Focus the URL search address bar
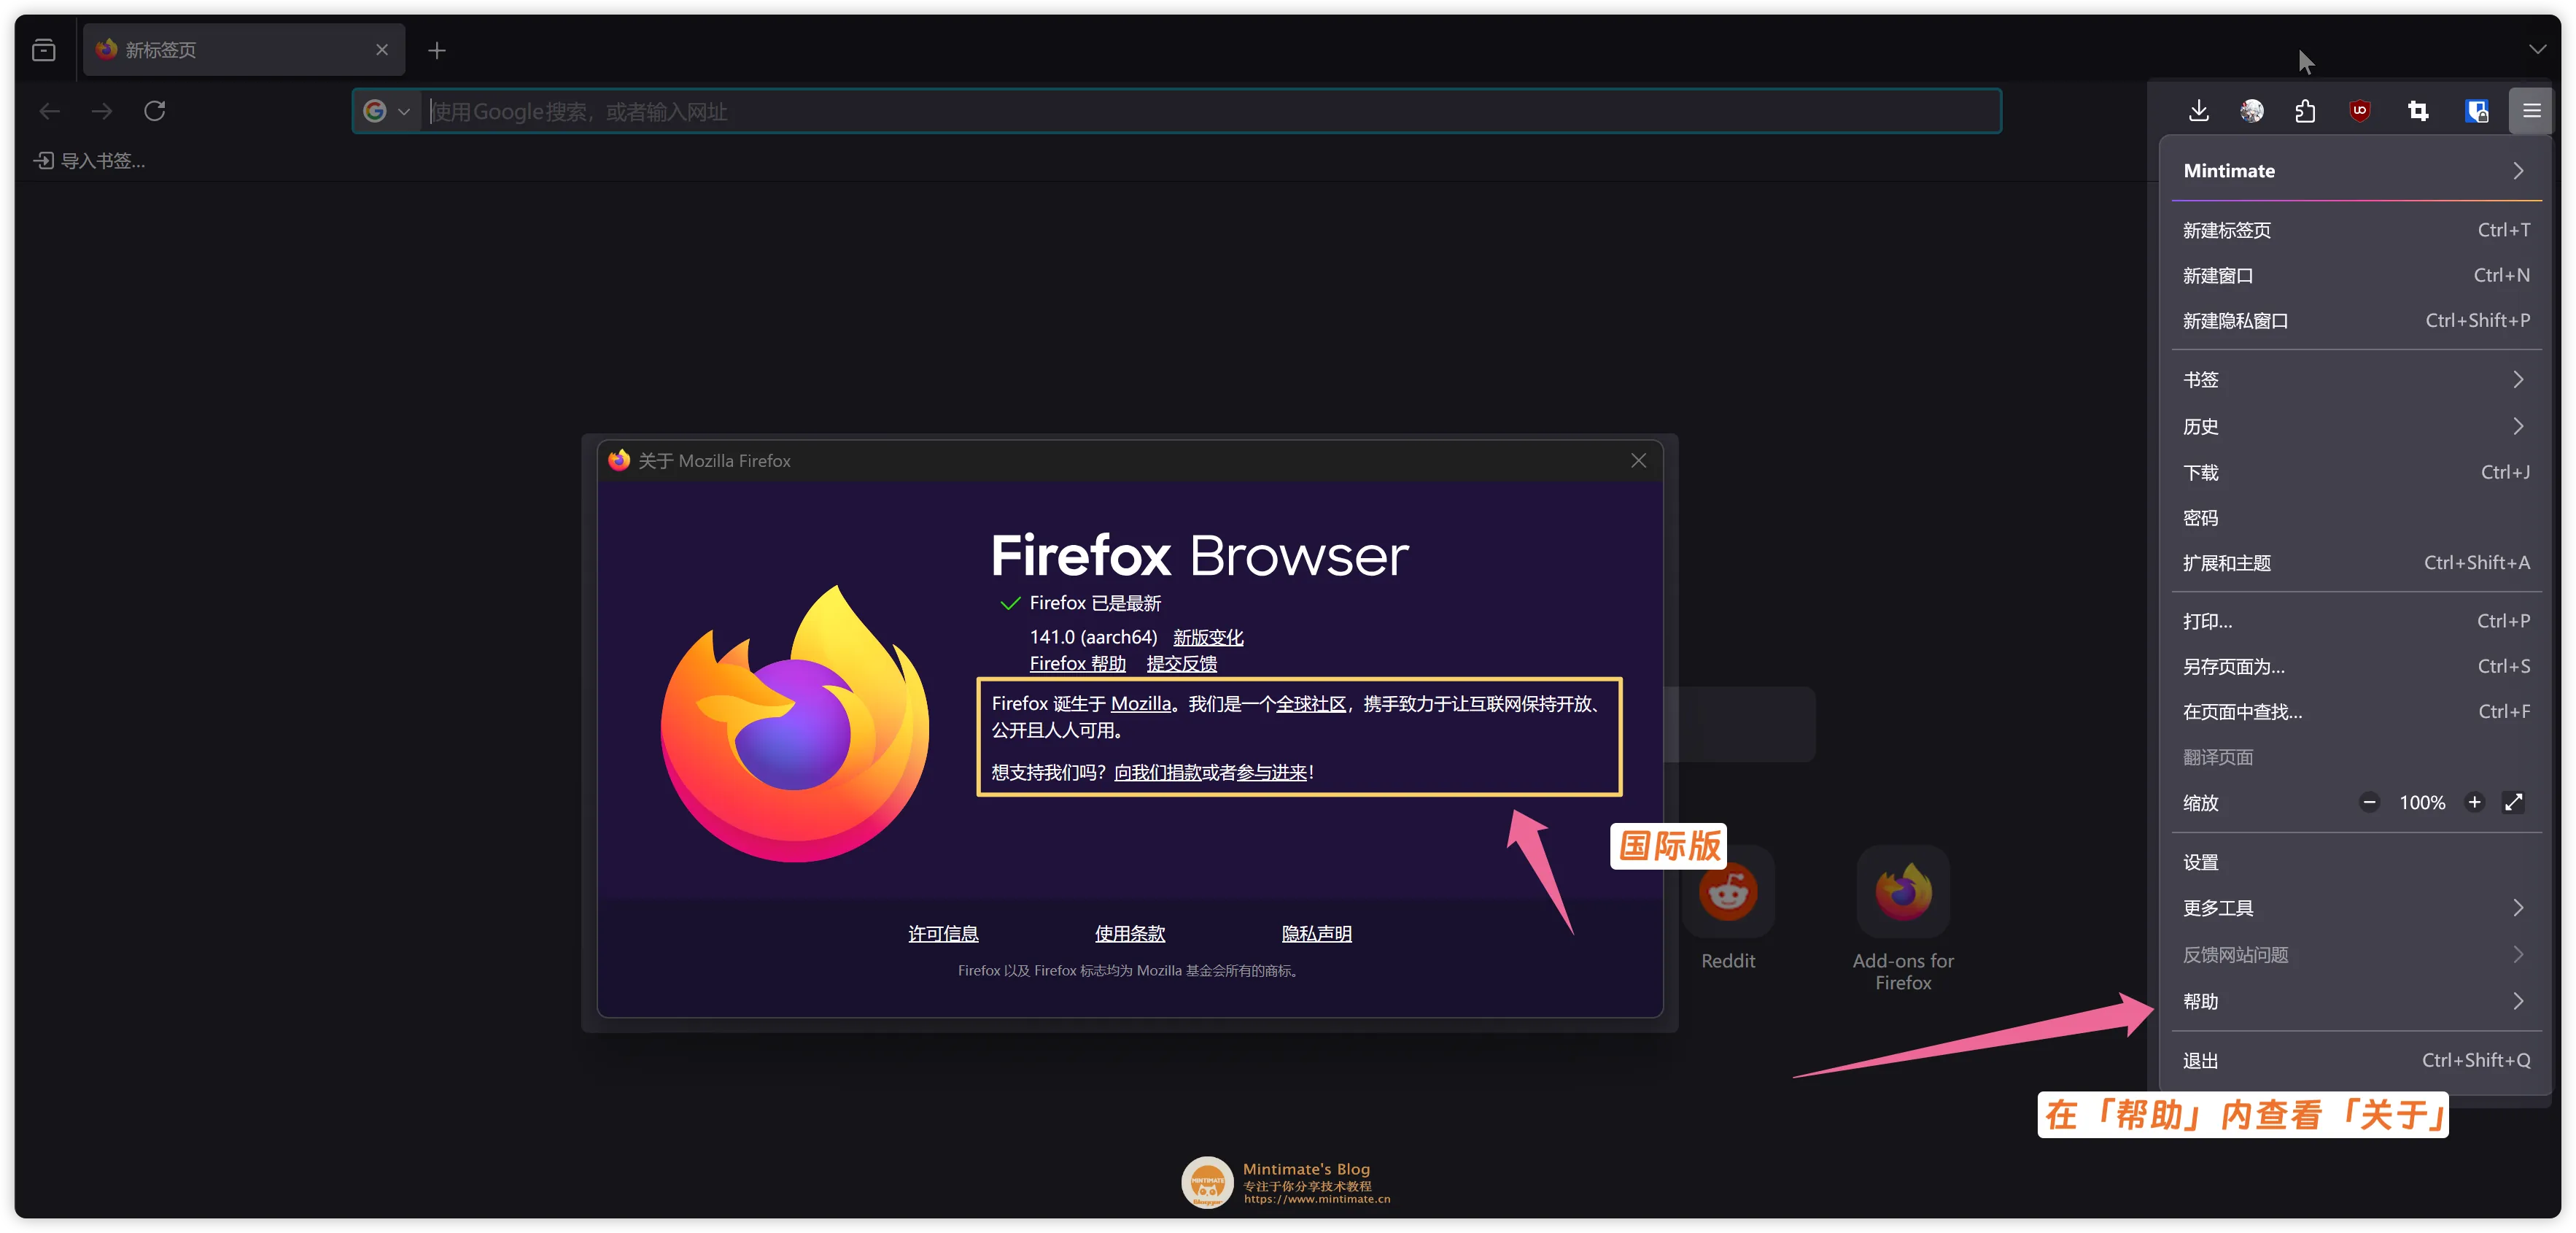Screen dimensions: 2576x1233 [1200, 112]
